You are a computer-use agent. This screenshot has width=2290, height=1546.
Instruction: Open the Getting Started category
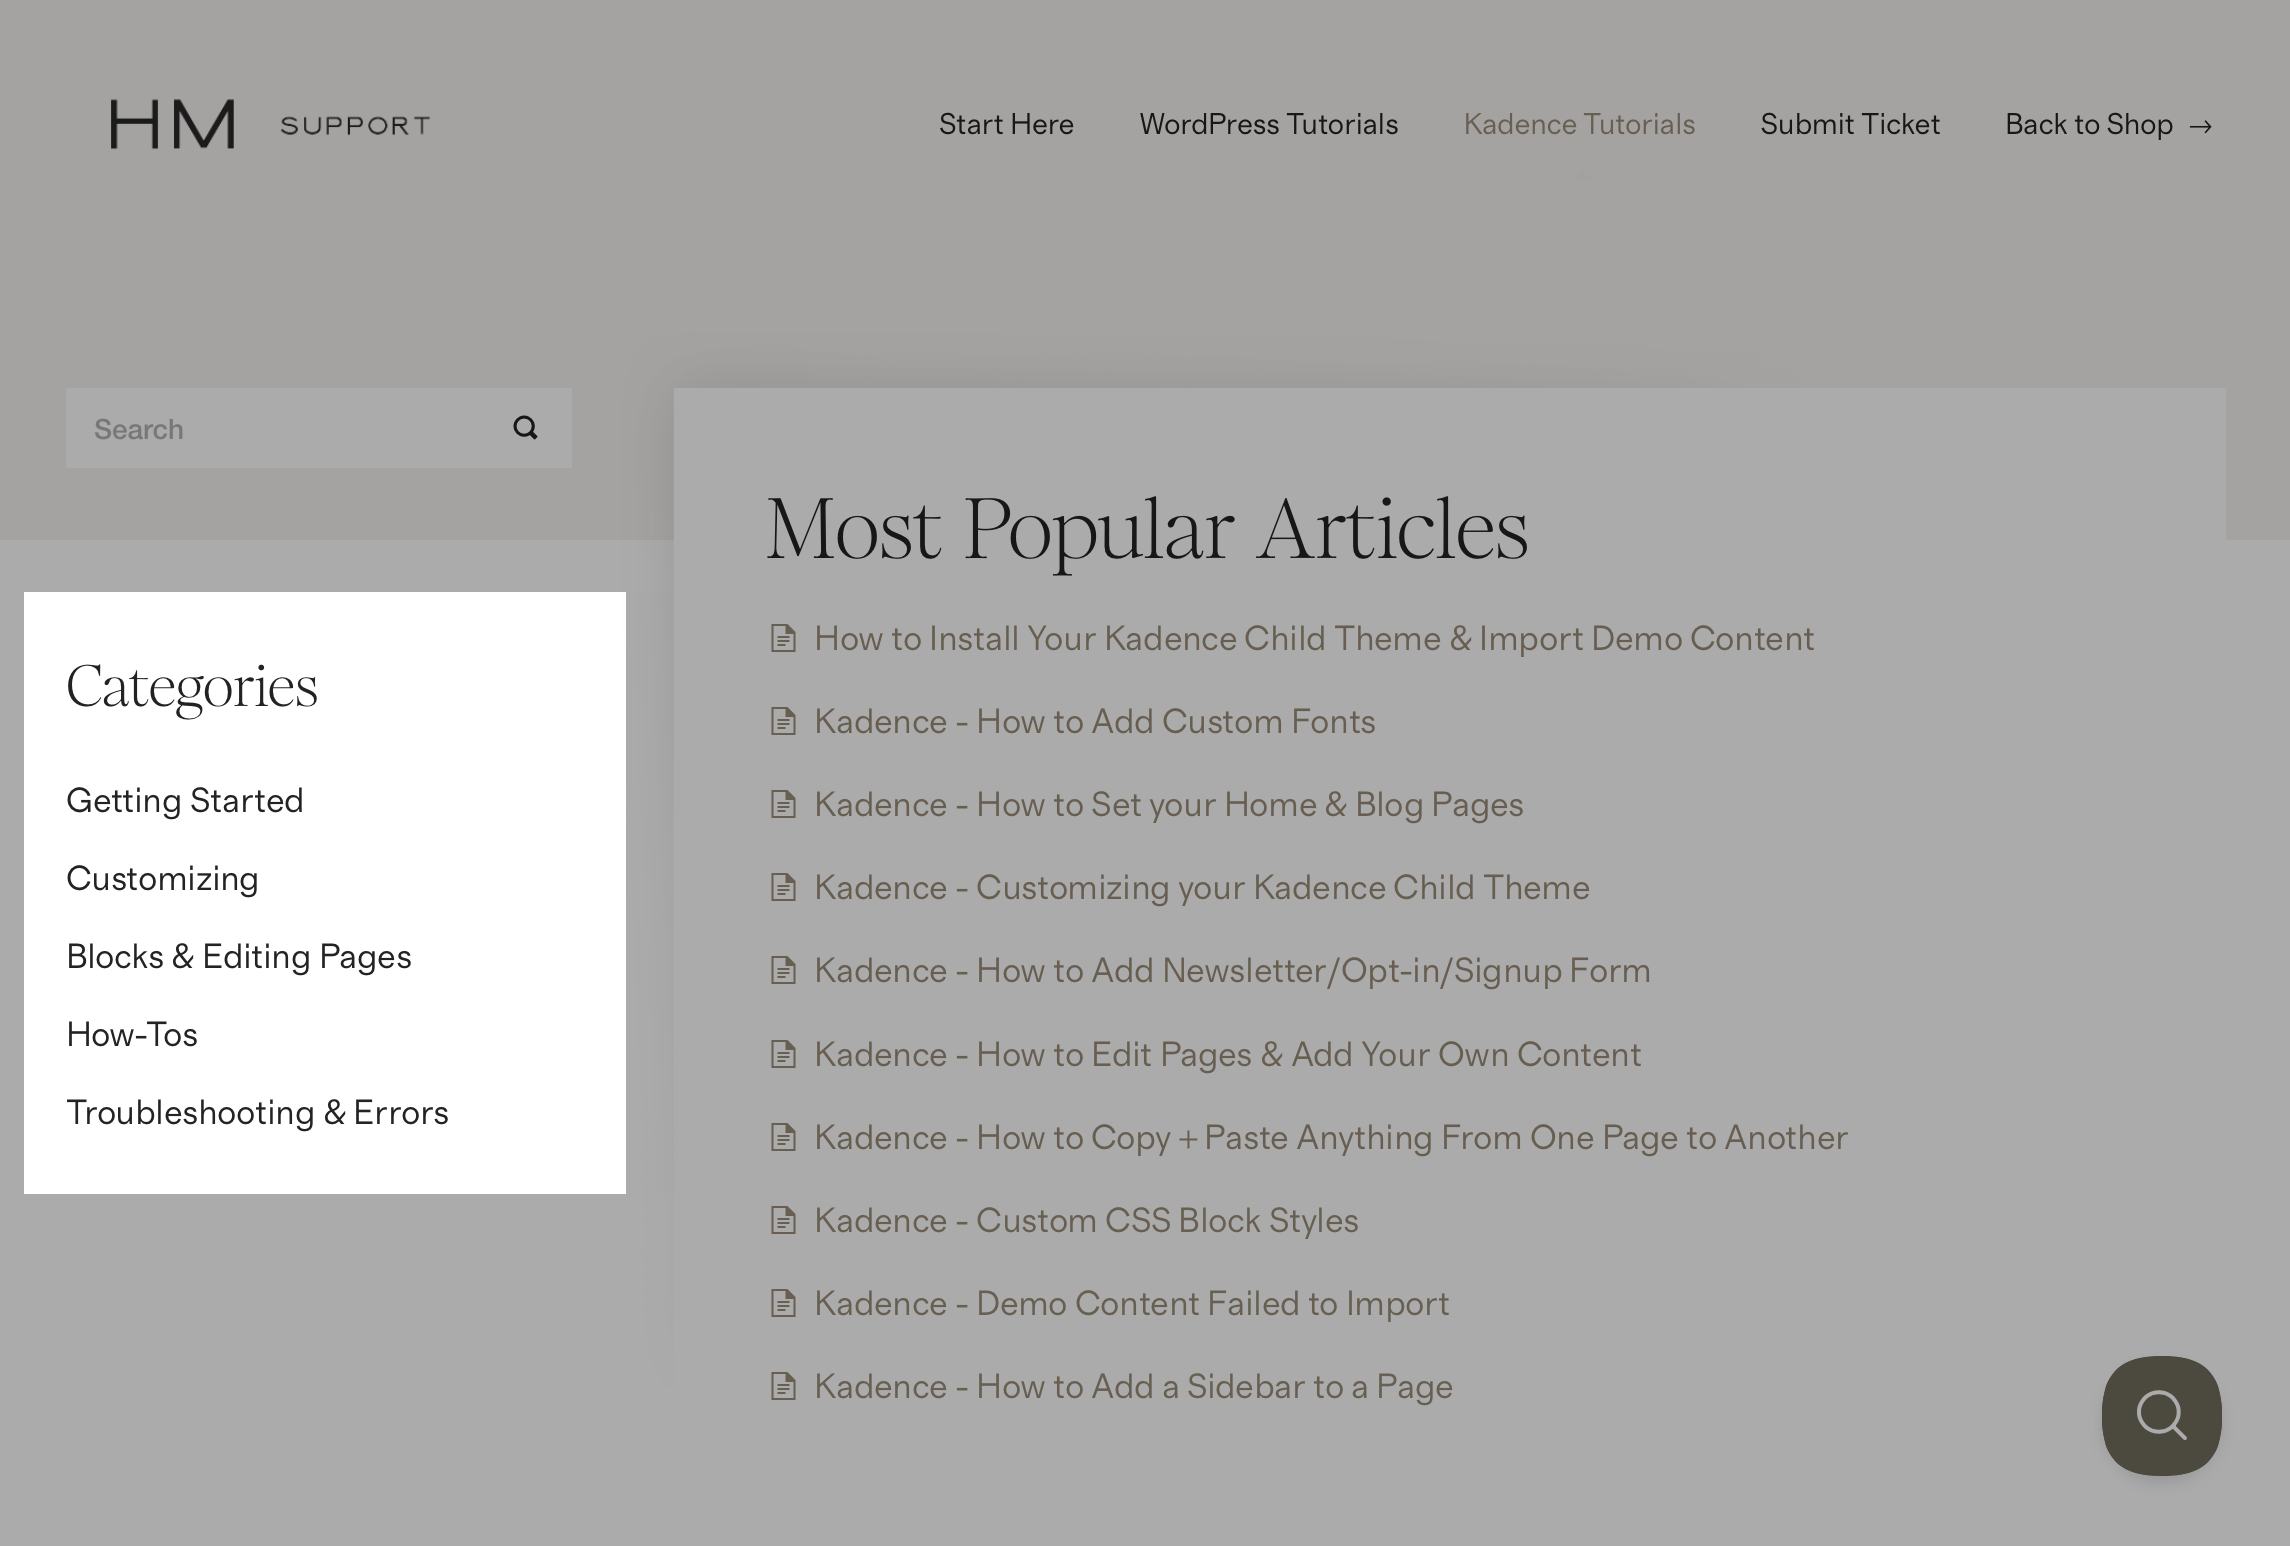pos(185,800)
